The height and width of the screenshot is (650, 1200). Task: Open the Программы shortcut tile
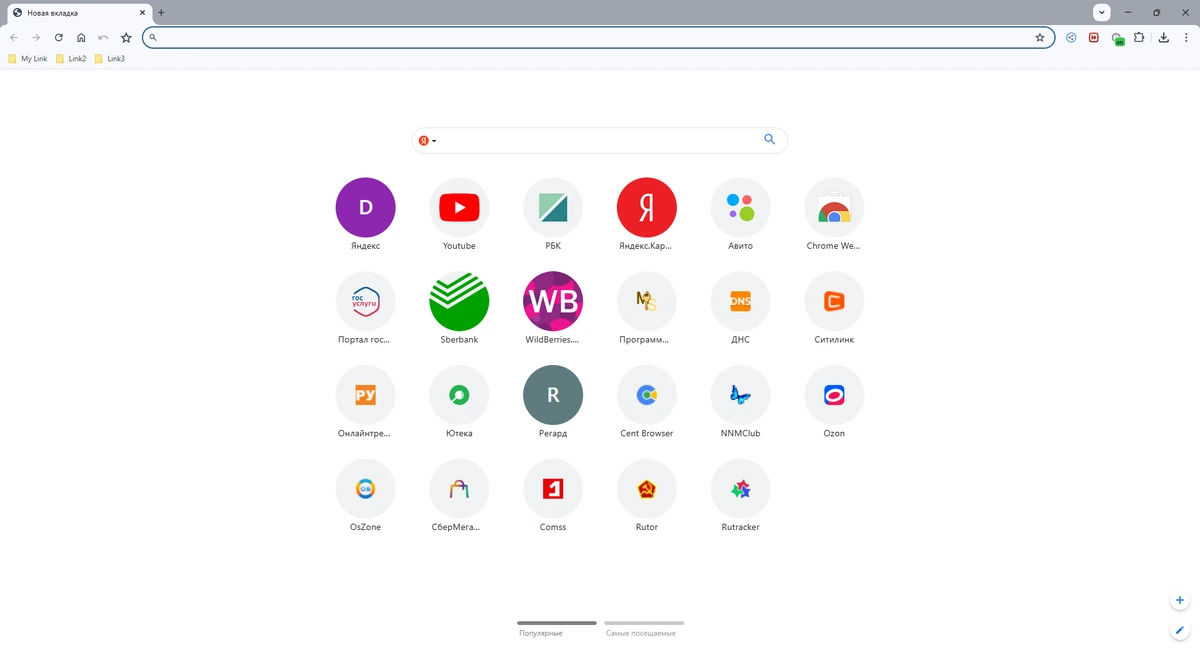click(x=647, y=301)
